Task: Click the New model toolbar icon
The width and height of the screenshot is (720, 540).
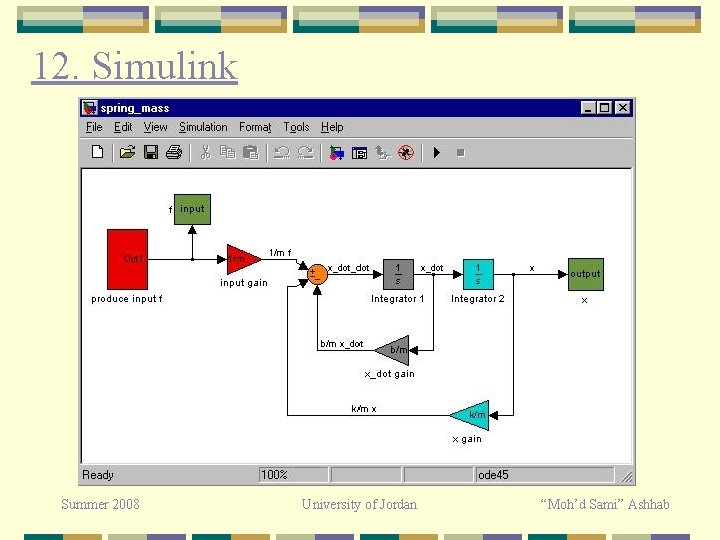Action: [x=97, y=152]
